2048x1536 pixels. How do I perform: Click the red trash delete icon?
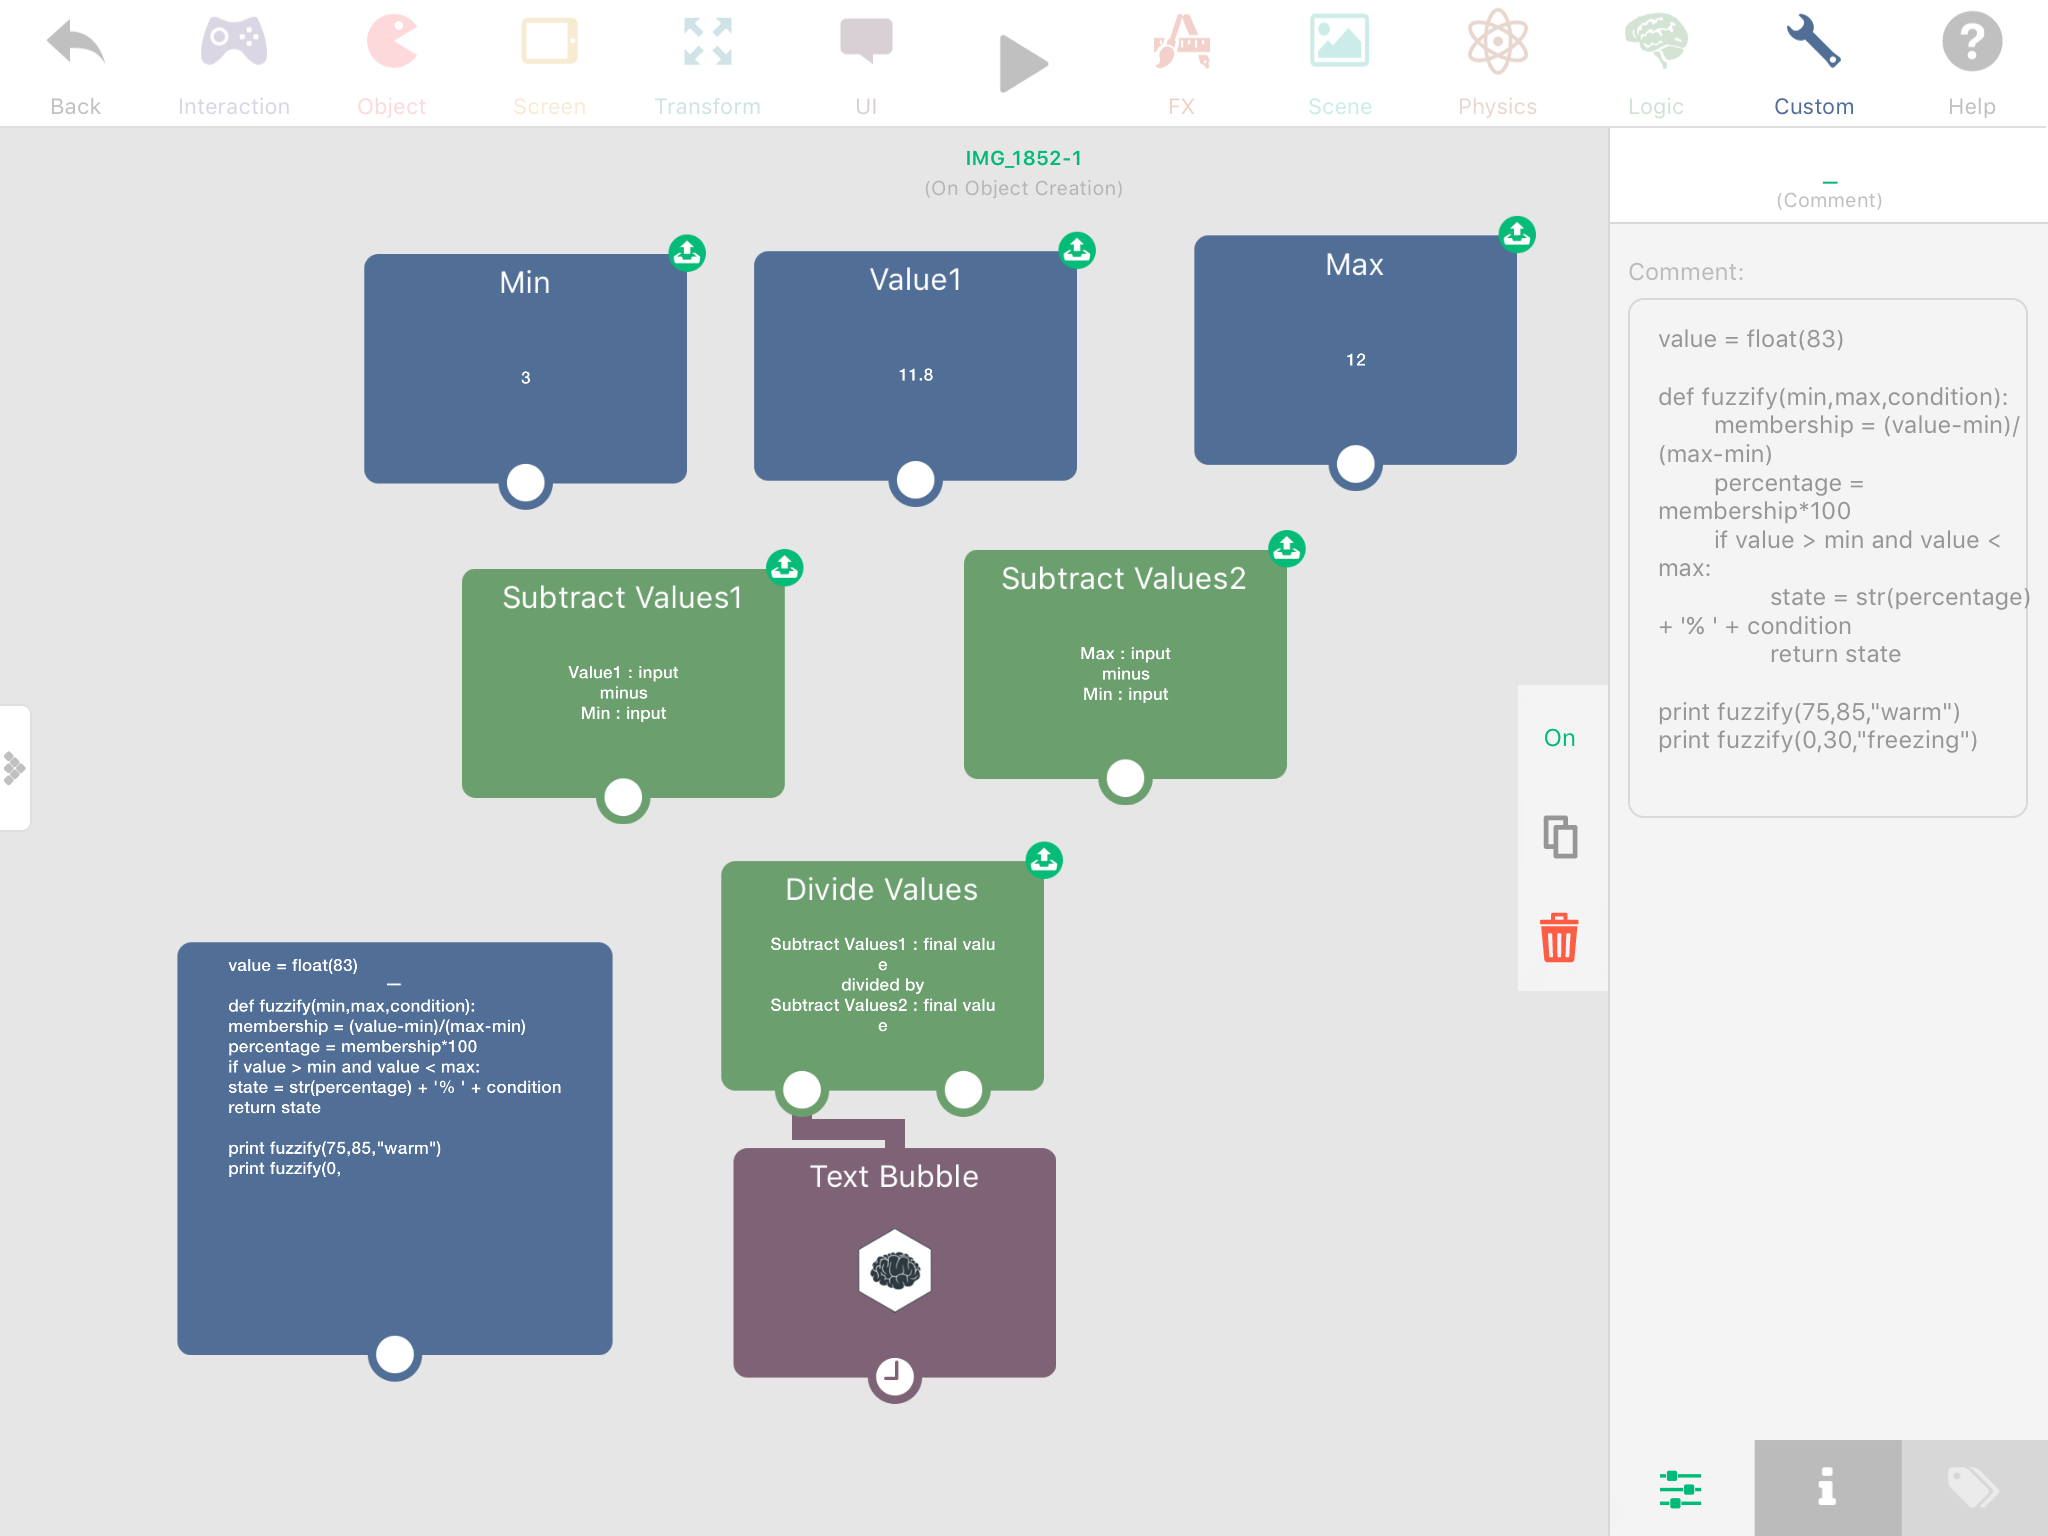1559,938
